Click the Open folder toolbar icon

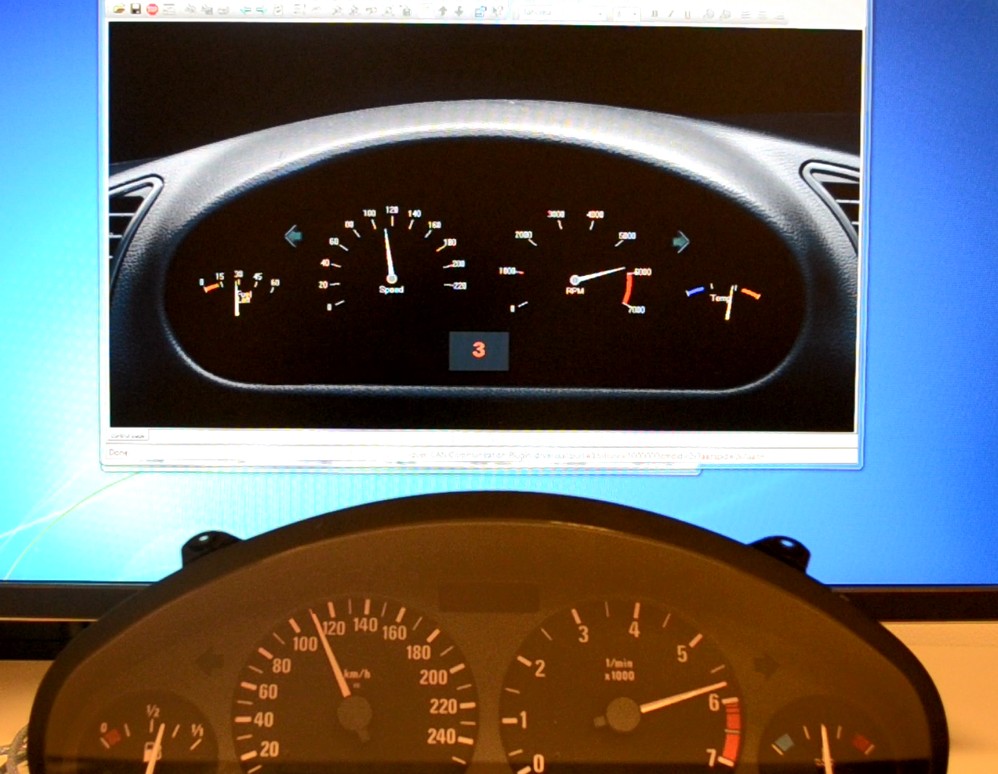pos(119,9)
